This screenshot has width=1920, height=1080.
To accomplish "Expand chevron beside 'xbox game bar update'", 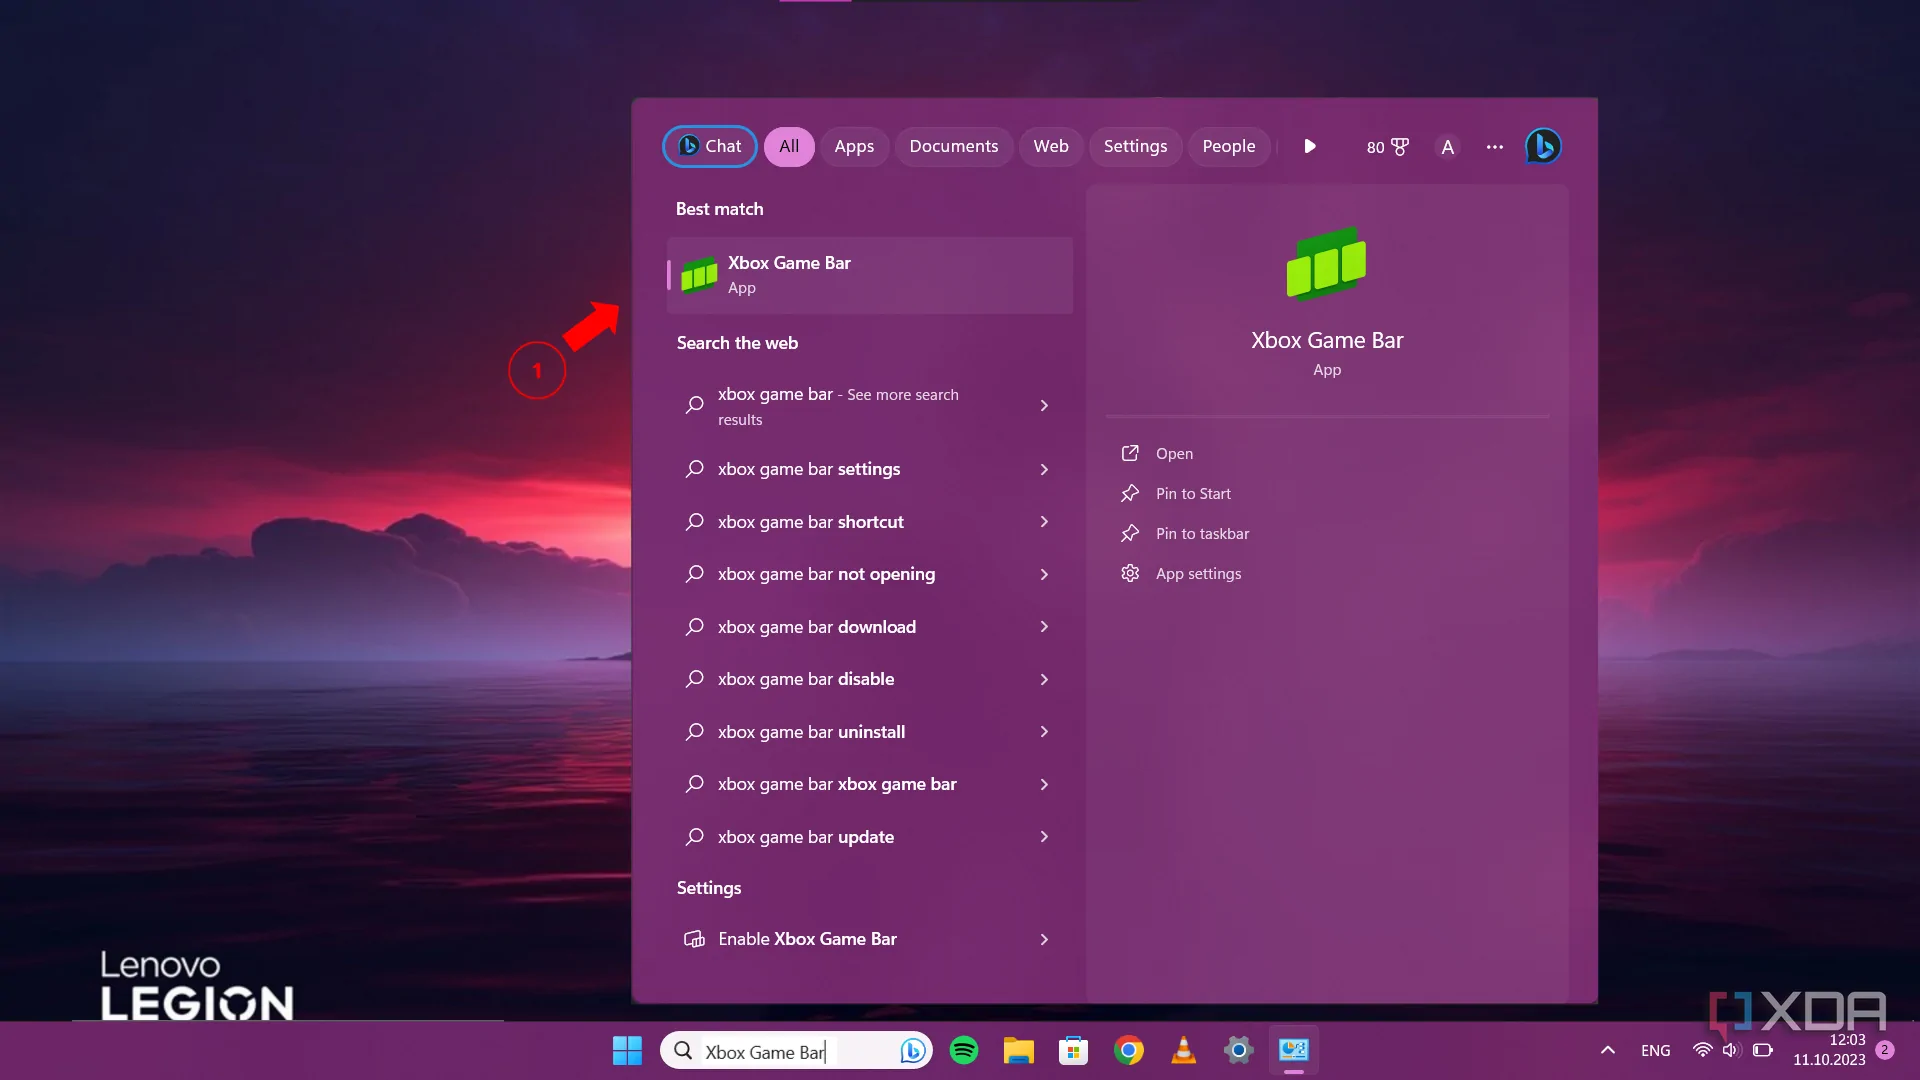I will click(x=1044, y=837).
